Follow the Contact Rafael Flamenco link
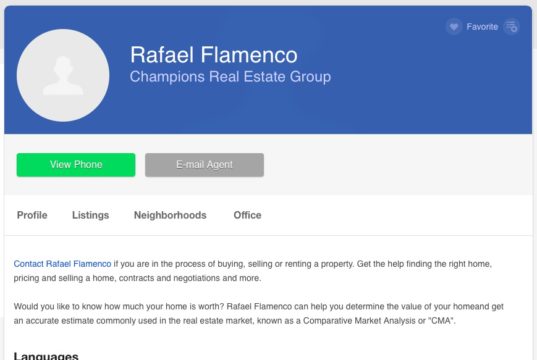 (62, 264)
